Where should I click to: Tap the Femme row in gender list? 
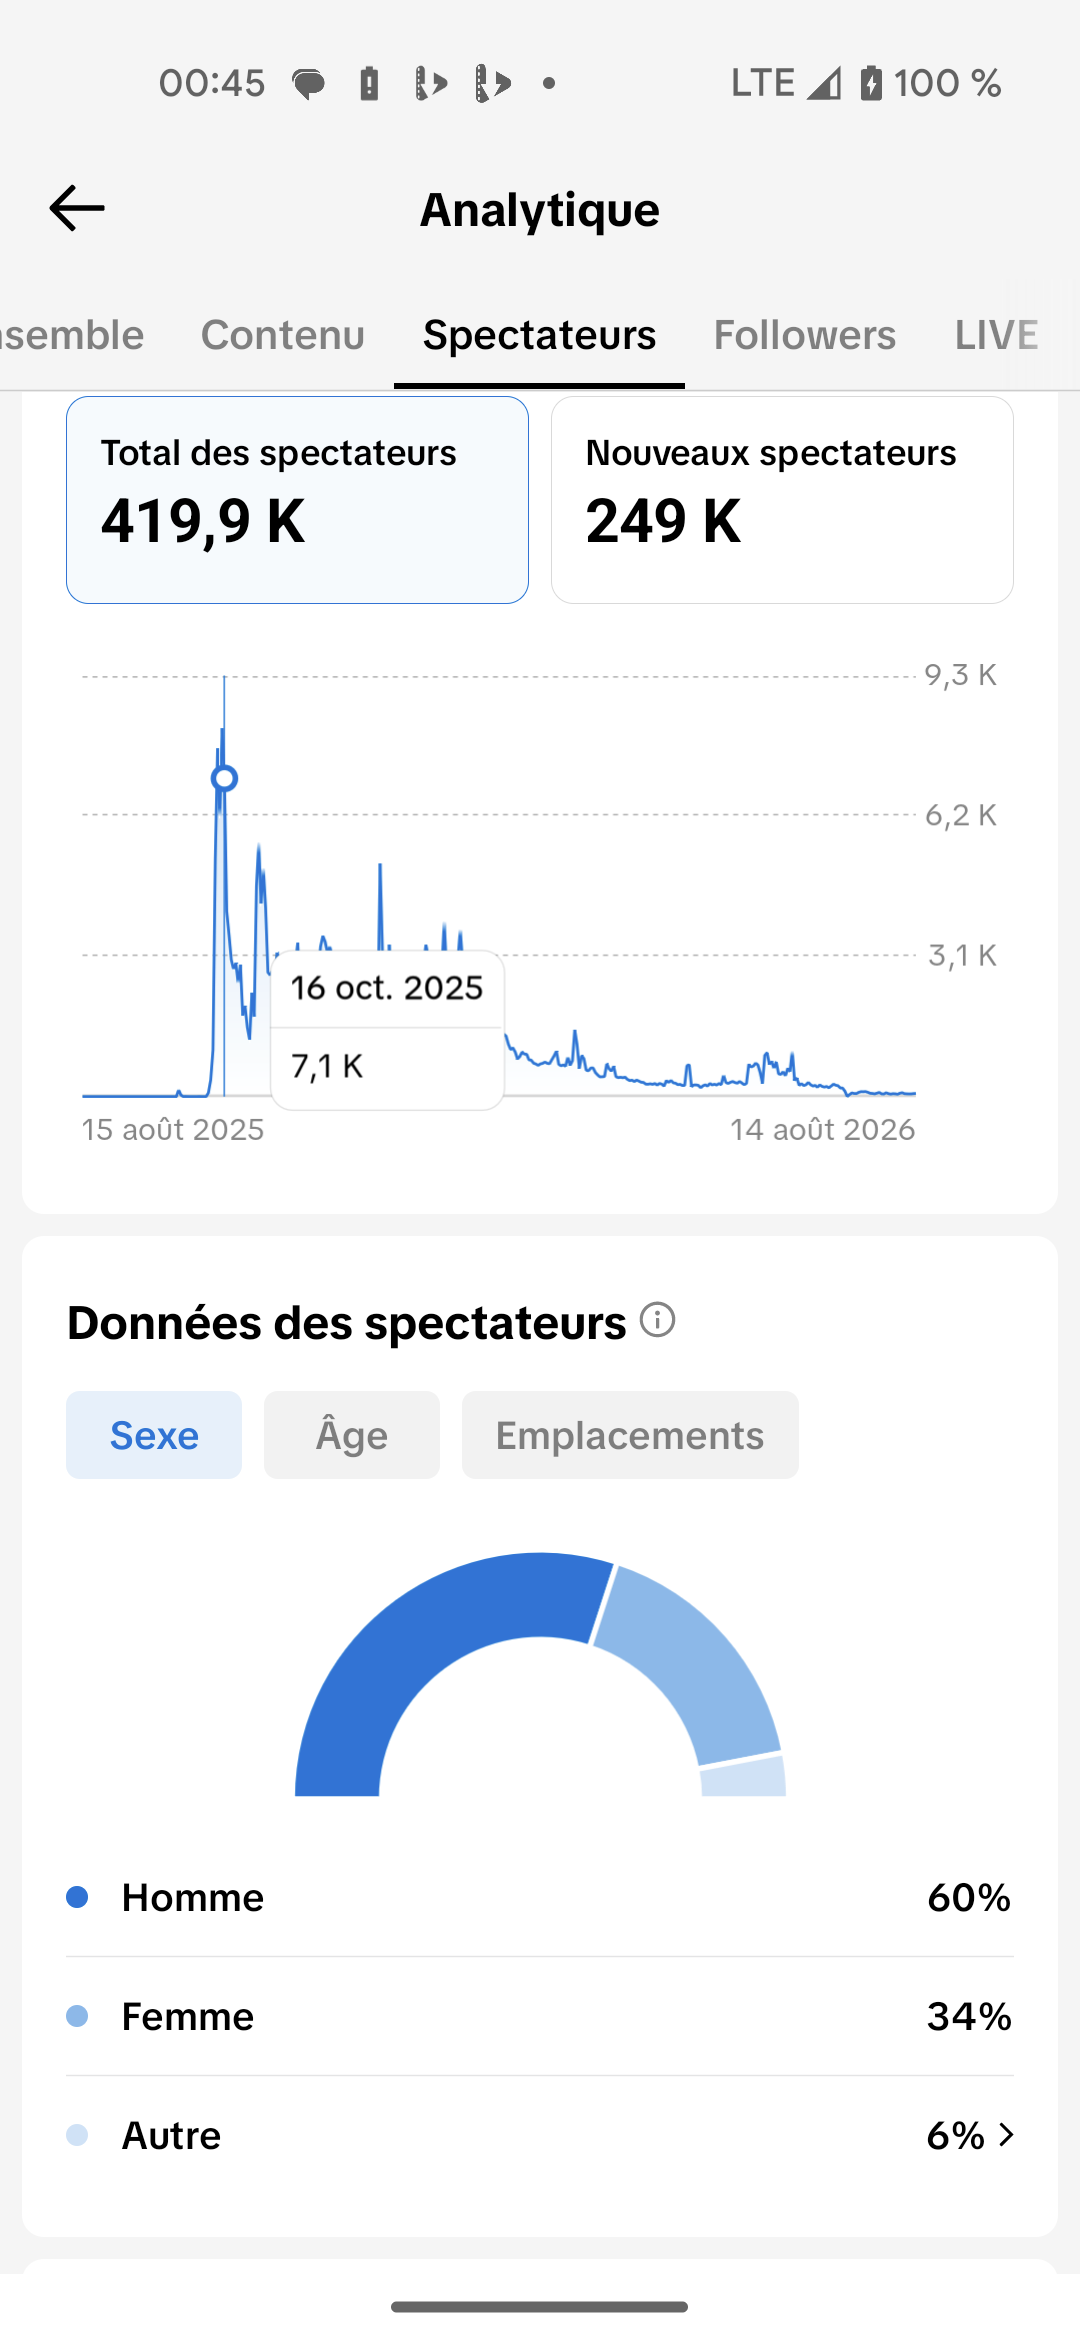coord(540,2016)
